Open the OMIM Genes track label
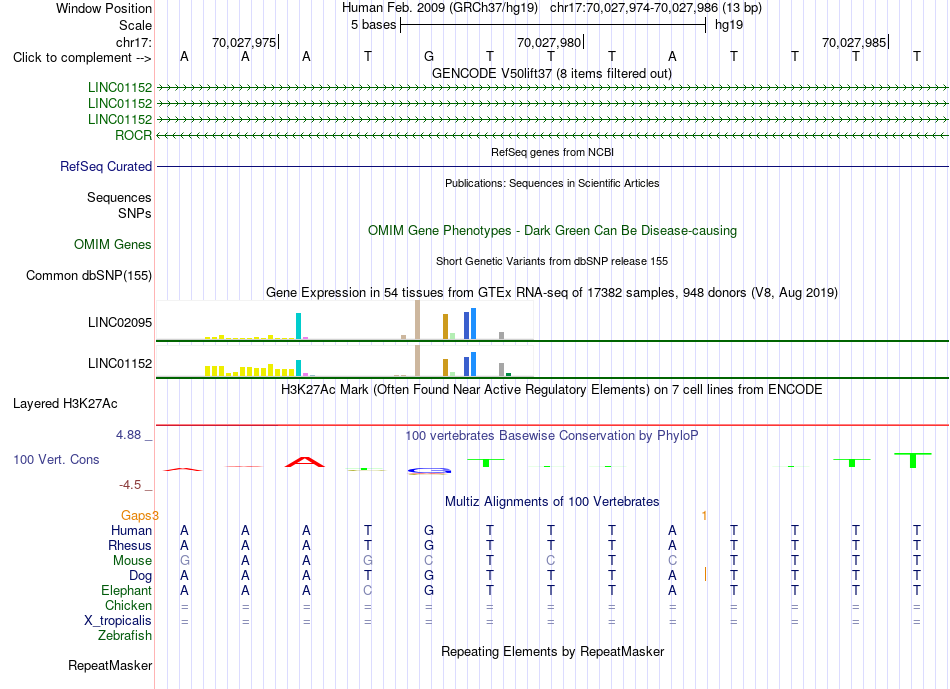The image size is (950, 689). pos(113,244)
